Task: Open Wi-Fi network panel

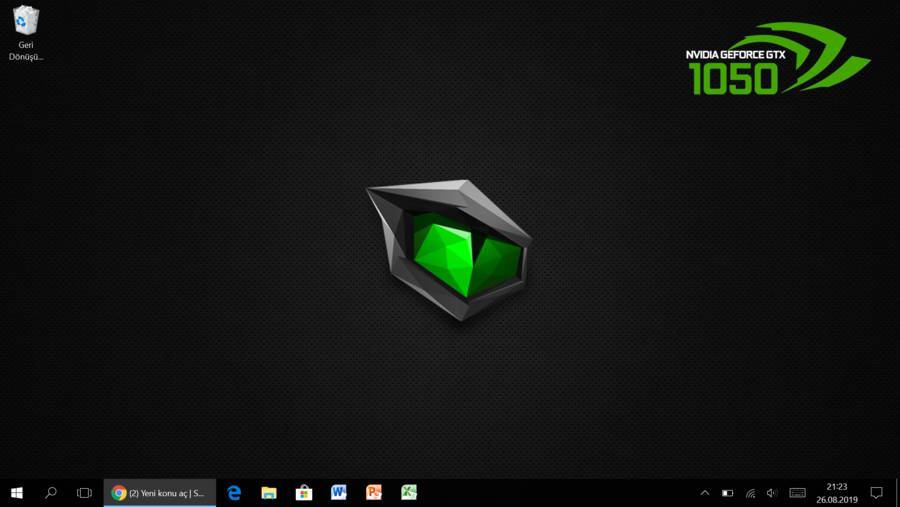Action: [x=750, y=493]
